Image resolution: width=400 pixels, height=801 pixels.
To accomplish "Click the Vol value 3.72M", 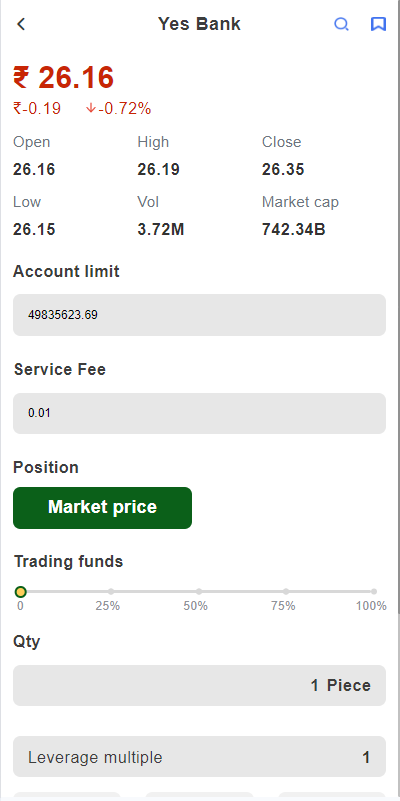I will 161,230.
